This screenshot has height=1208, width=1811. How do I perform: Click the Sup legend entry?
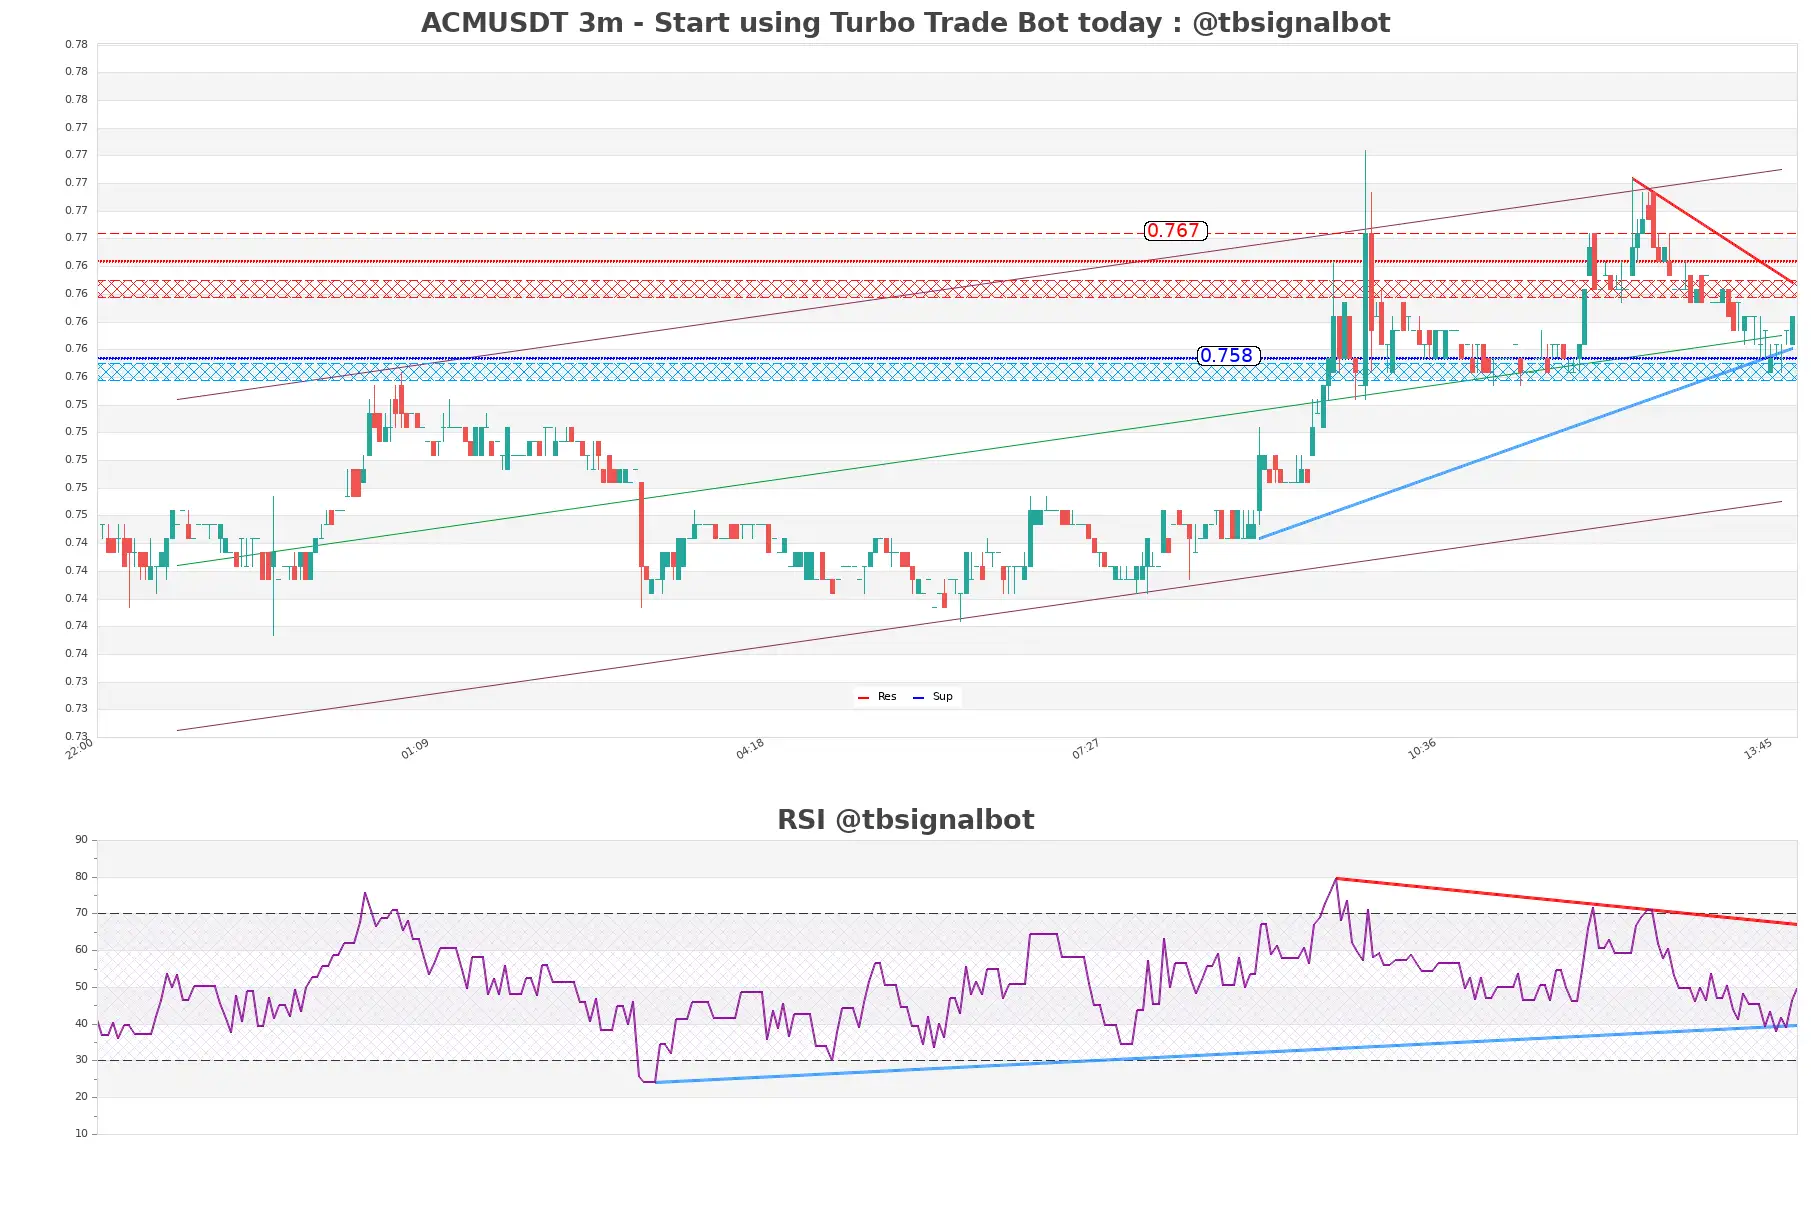point(933,697)
